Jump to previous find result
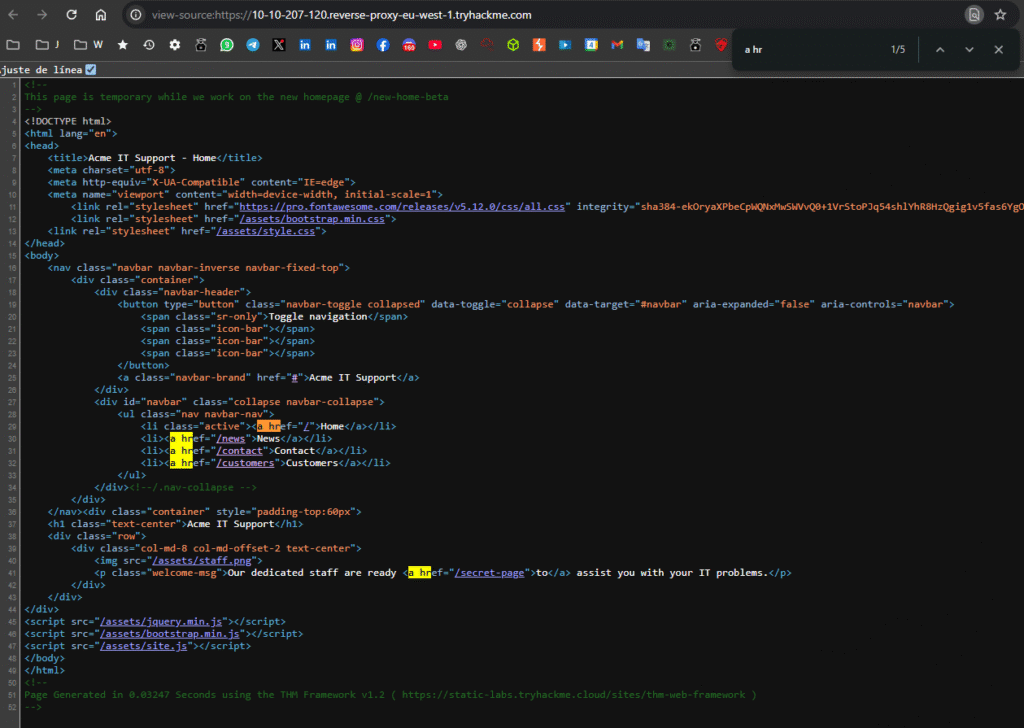This screenshot has height=728, width=1024. coord(940,49)
